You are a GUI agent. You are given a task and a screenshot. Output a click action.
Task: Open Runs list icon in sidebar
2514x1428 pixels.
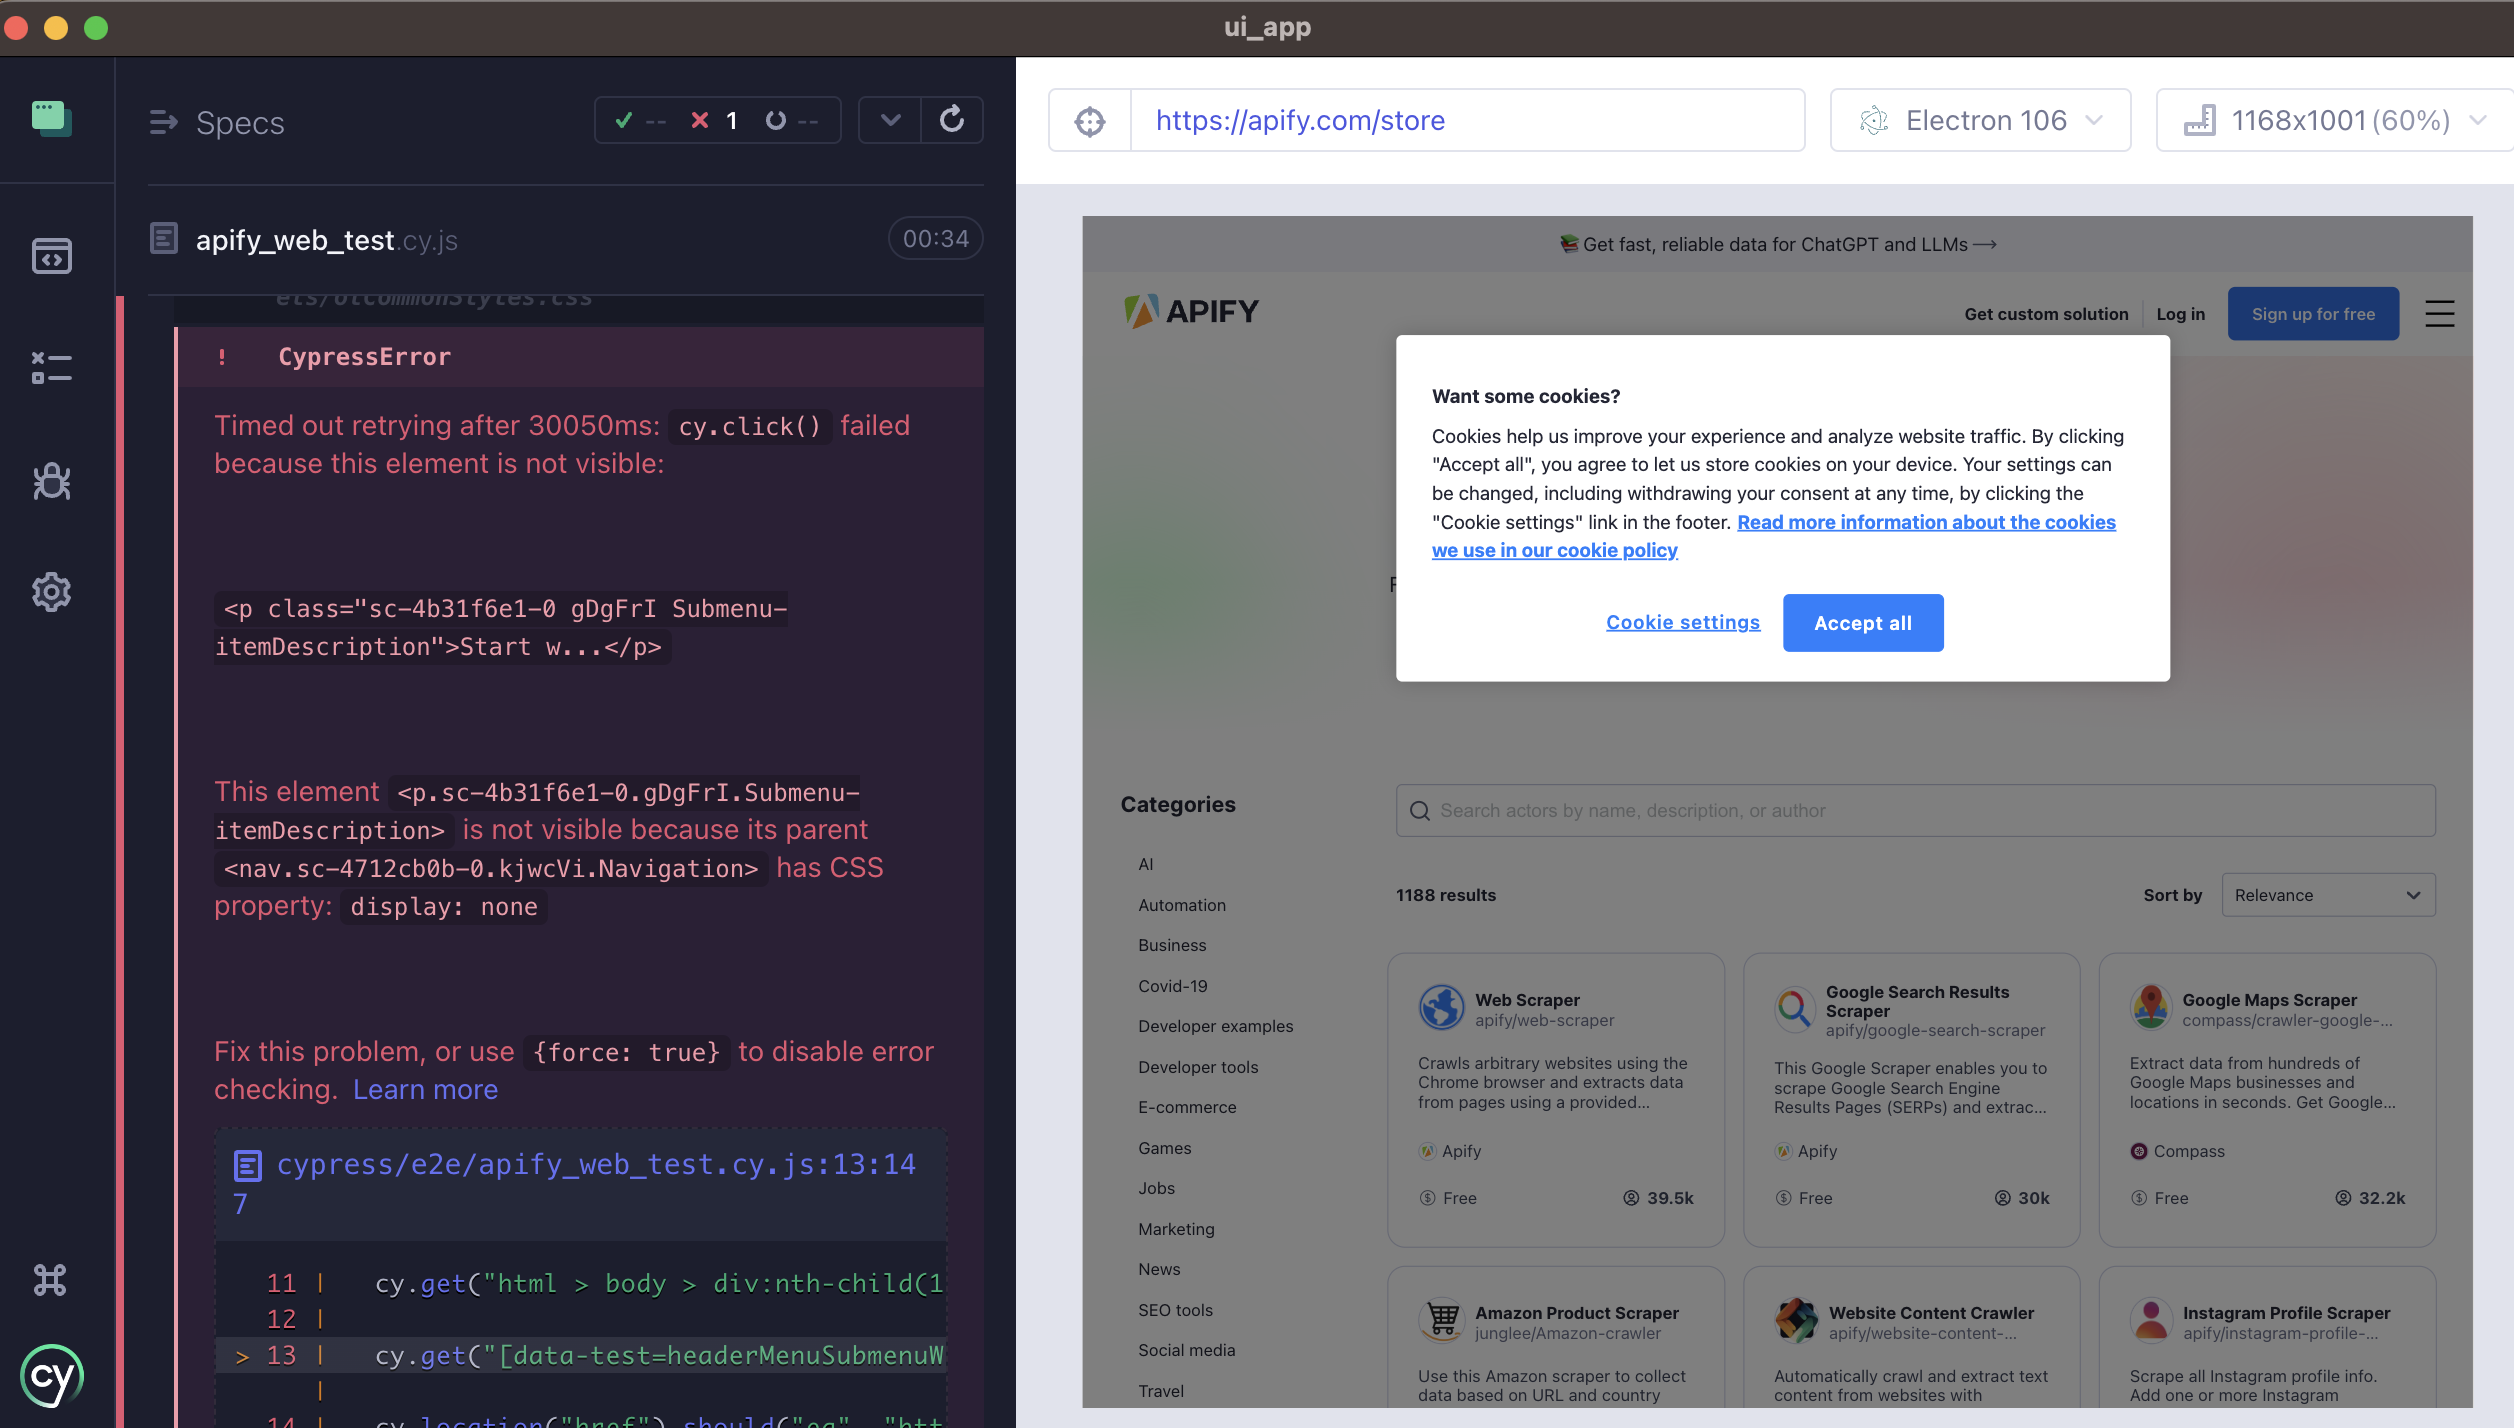51,368
